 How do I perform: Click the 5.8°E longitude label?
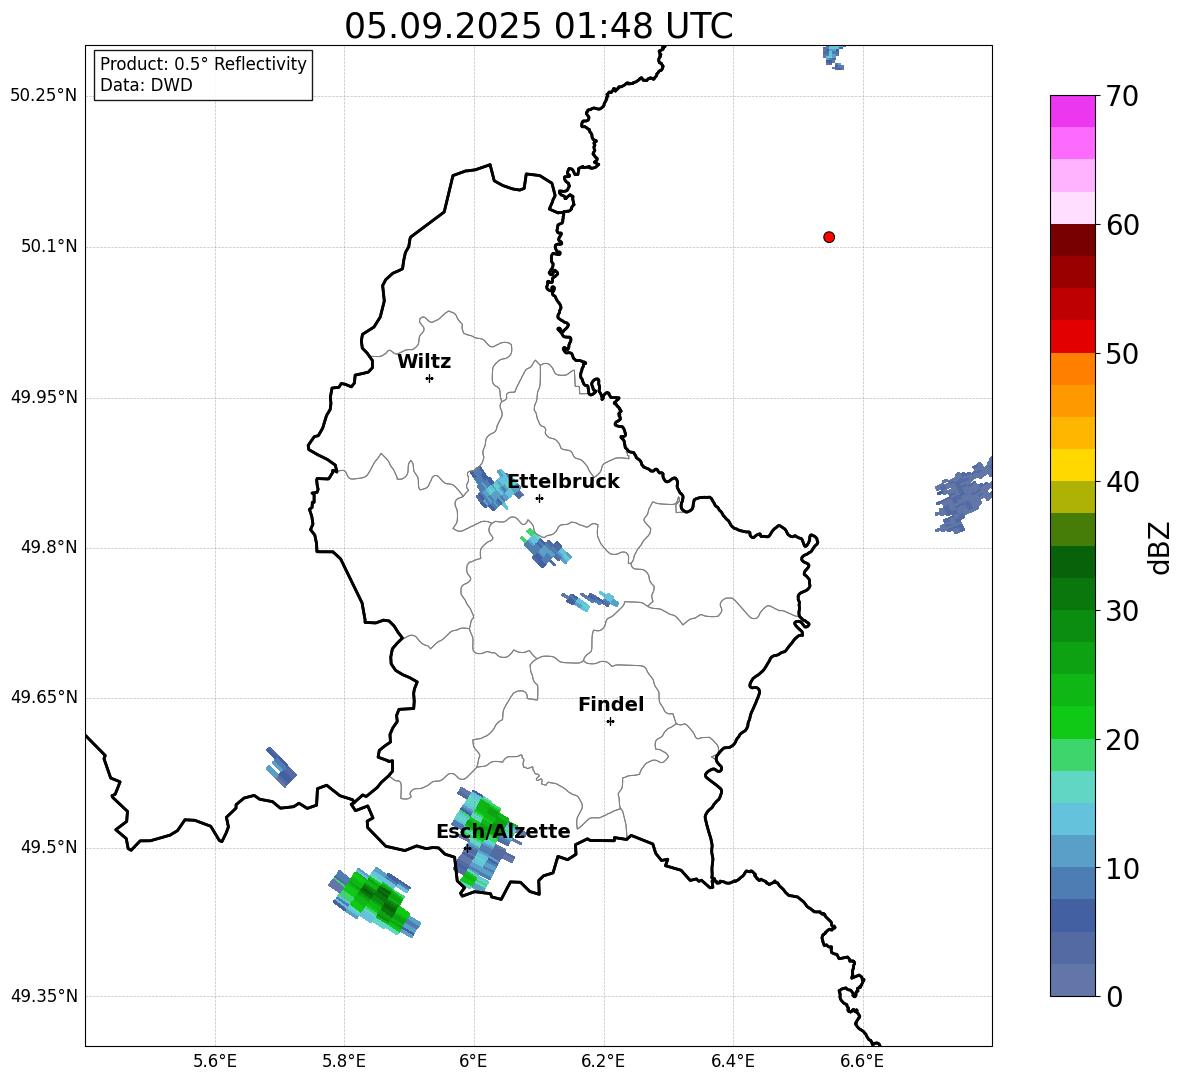(x=344, y=1061)
